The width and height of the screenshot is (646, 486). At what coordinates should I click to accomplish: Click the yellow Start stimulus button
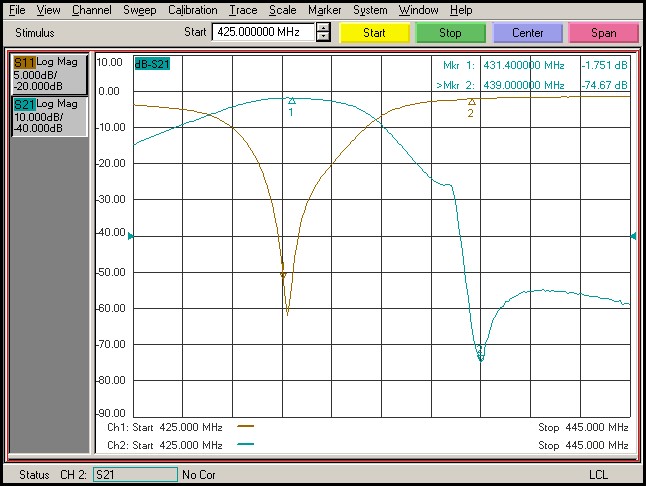[x=374, y=33]
